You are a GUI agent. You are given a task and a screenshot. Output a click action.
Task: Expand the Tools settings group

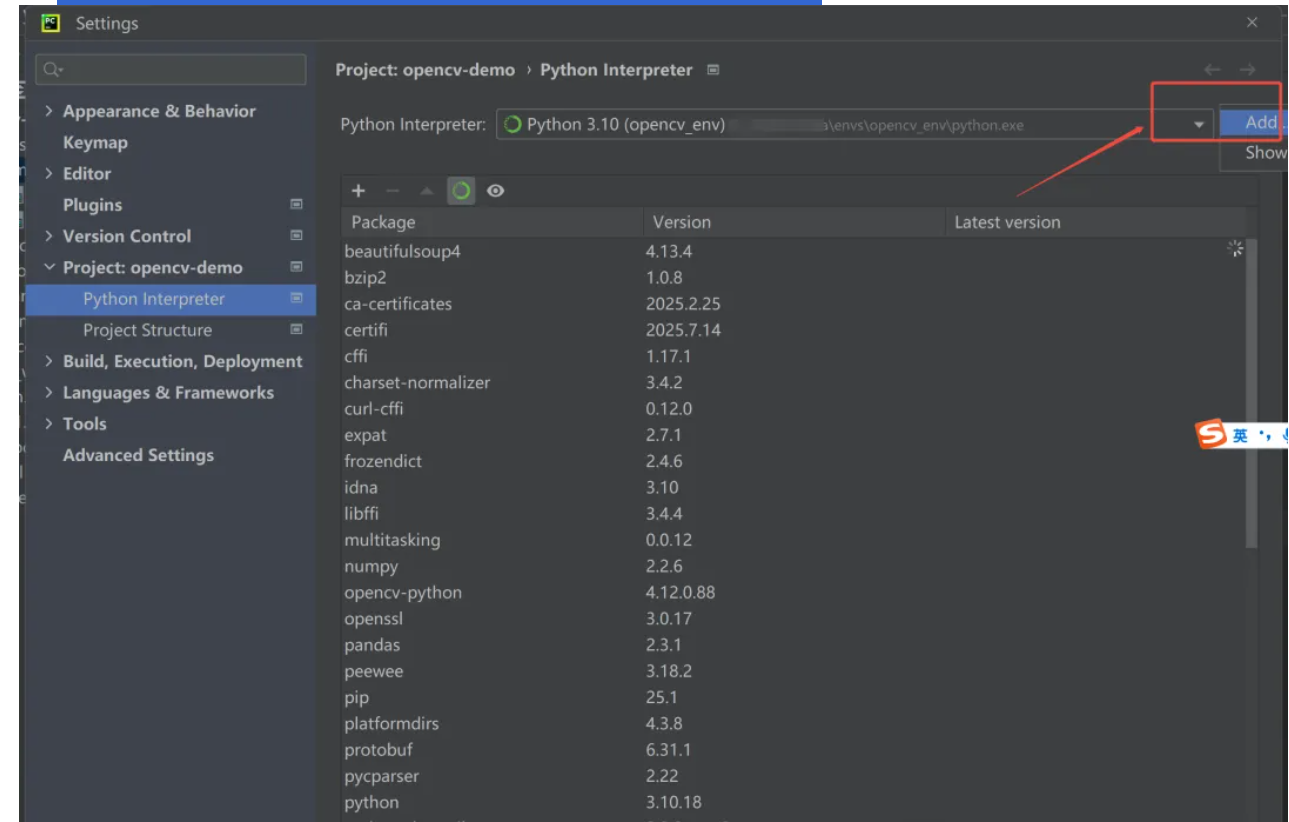[49, 424]
